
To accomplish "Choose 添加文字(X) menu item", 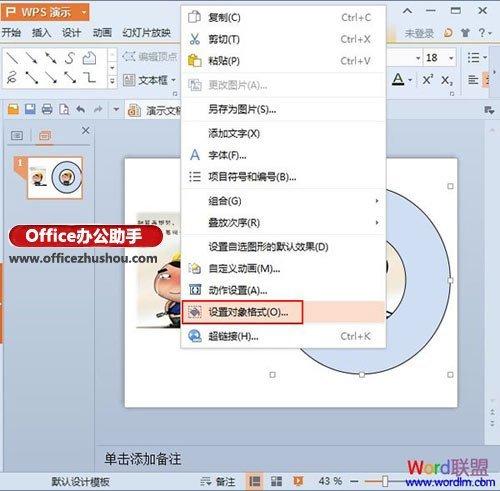I will pos(284,133).
